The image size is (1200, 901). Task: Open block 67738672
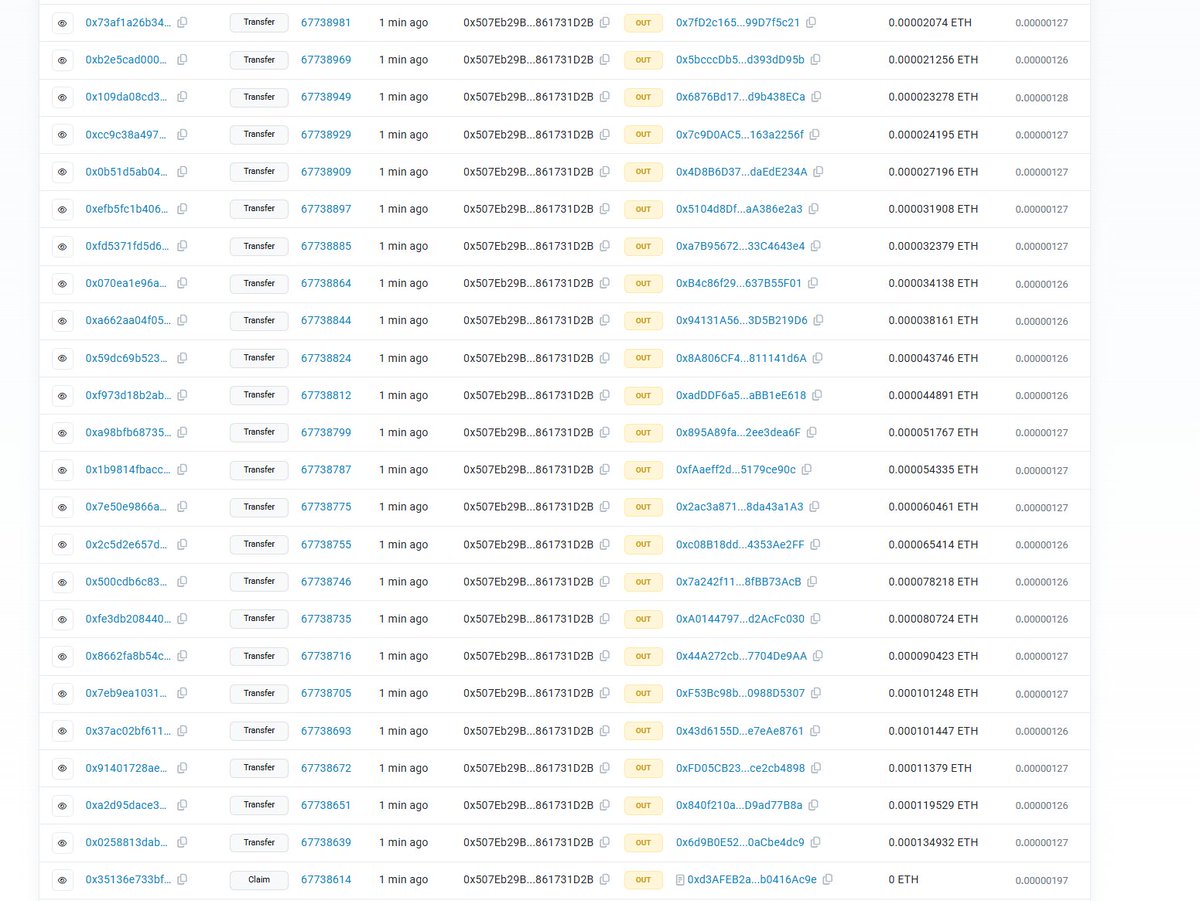click(x=326, y=768)
